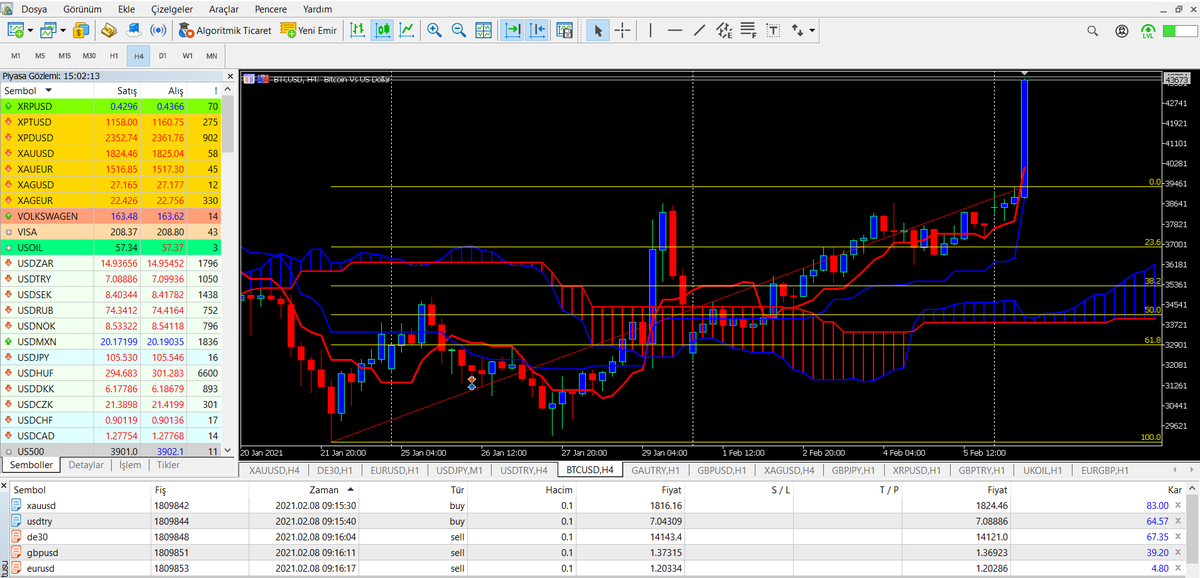Zoom in on the chart
This screenshot has width=1200, height=578.
(435, 30)
